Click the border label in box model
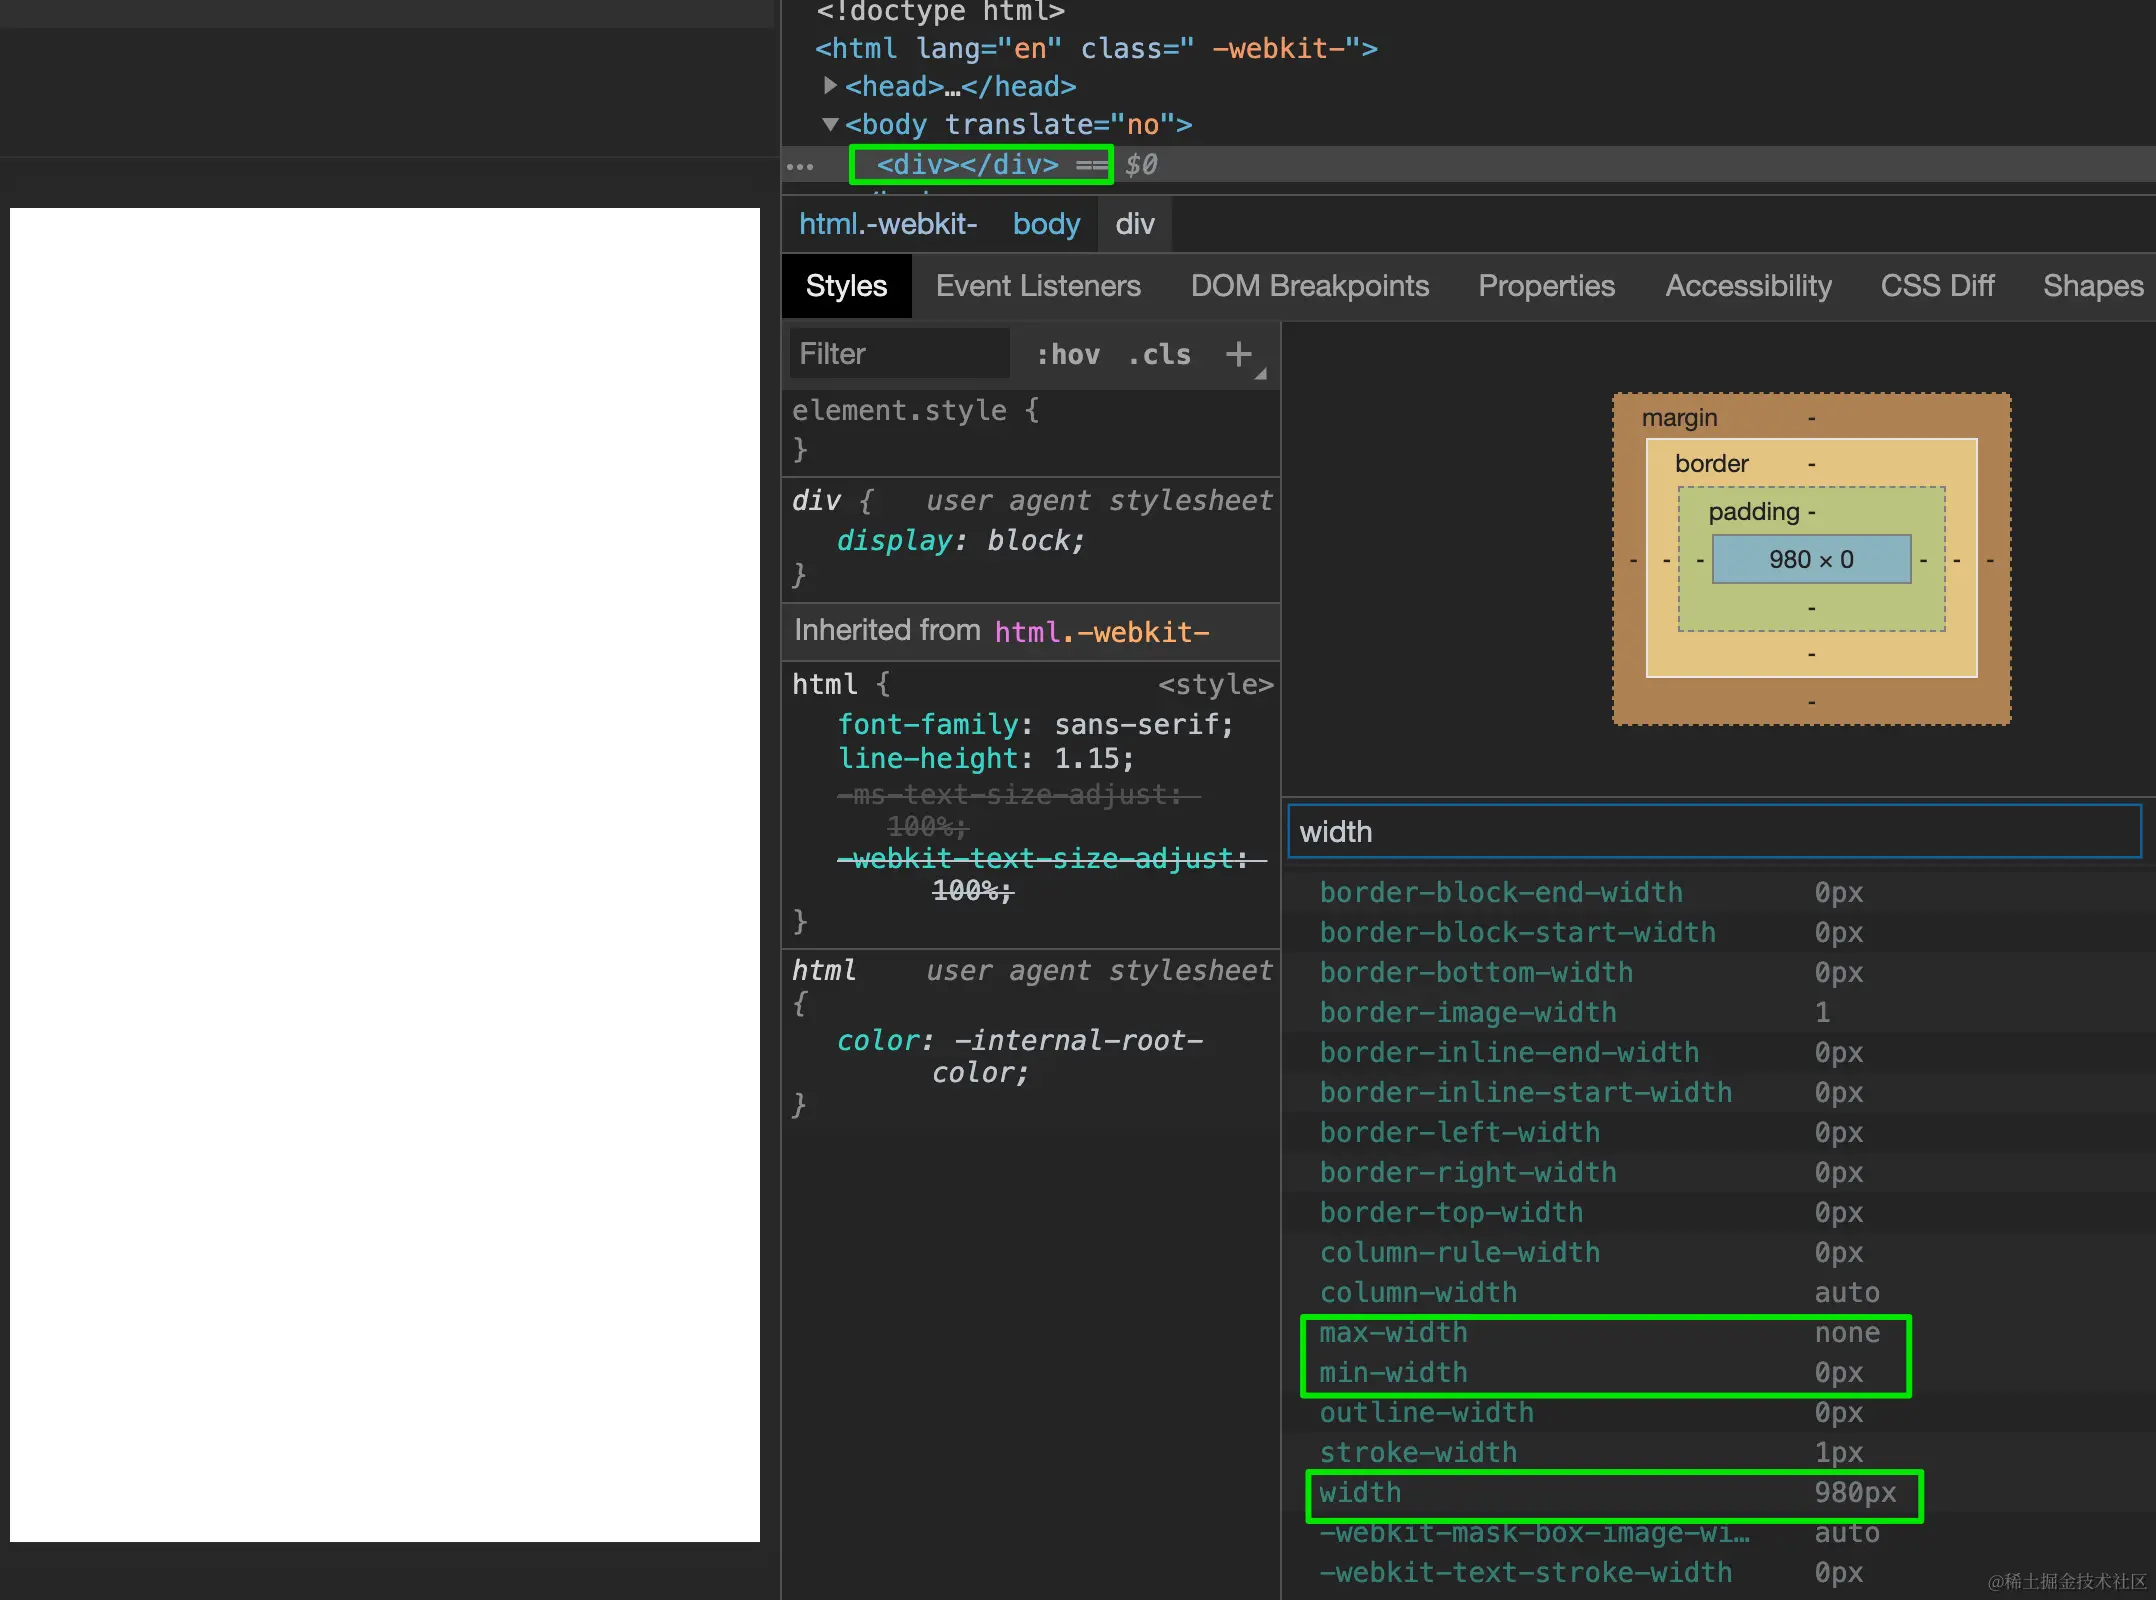This screenshot has height=1600, width=2156. (x=1711, y=464)
